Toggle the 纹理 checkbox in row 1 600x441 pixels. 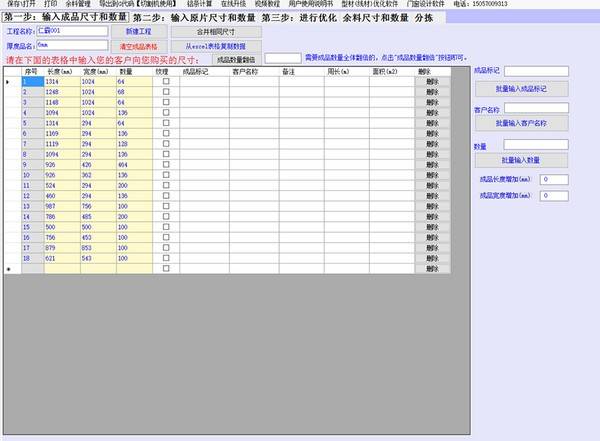pyautogui.click(x=166, y=81)
